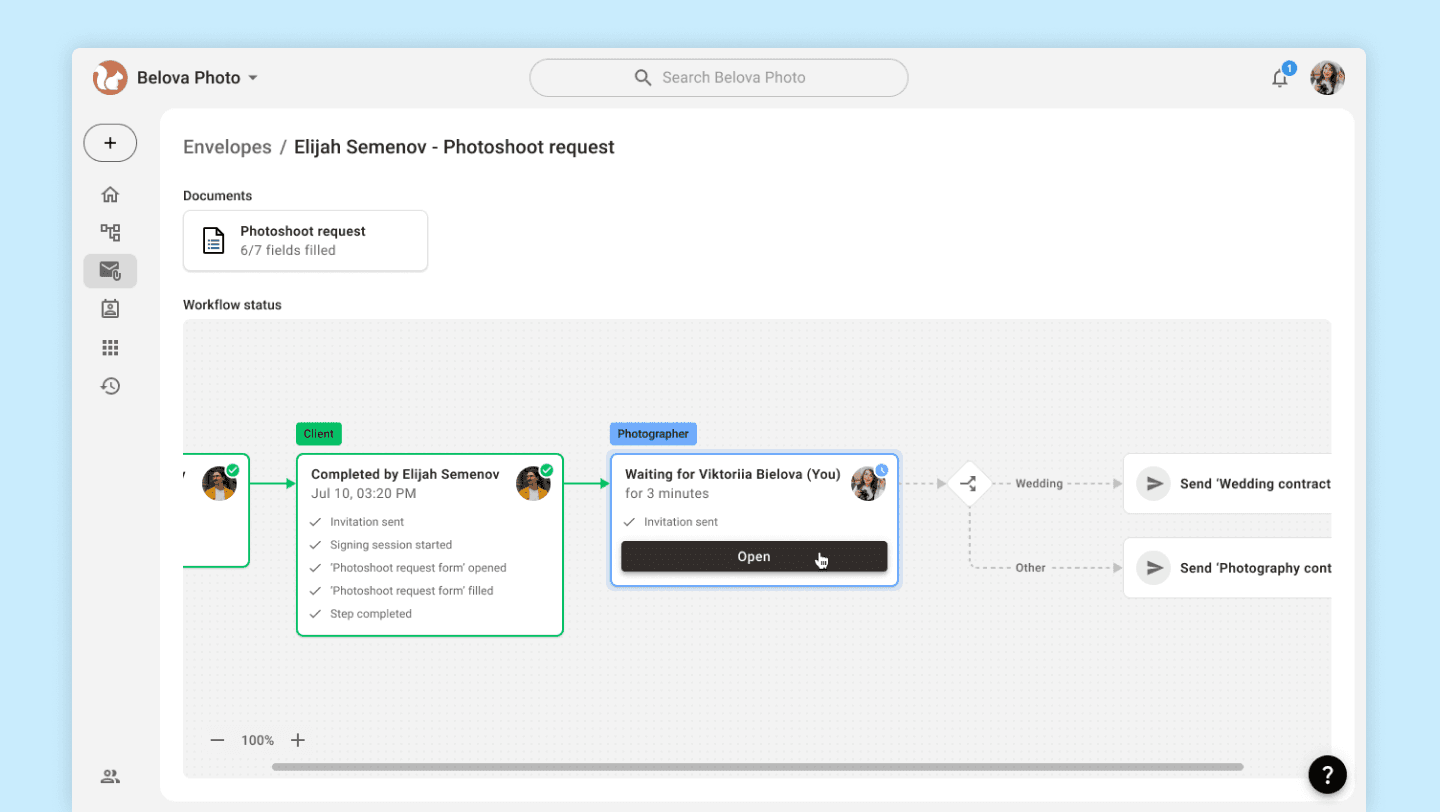The height and width of the screenshot is (812, 1440).
Task: Click the 'Documents' heading
Action: tap(217, 196)
